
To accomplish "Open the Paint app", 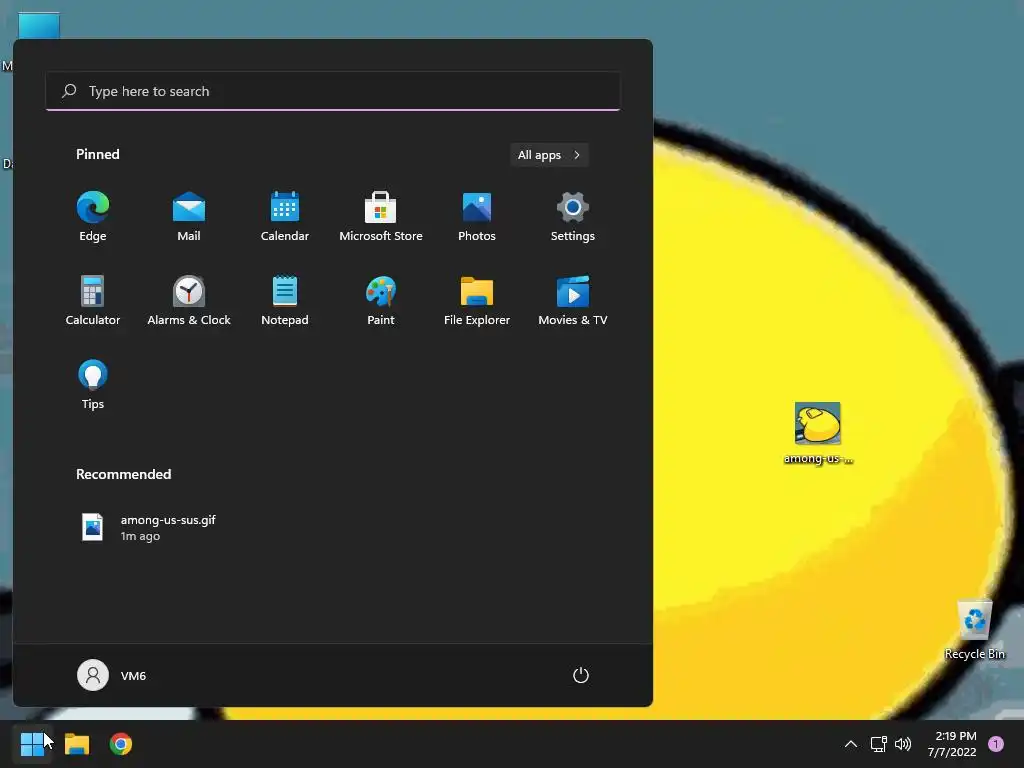I will point(381,300).
